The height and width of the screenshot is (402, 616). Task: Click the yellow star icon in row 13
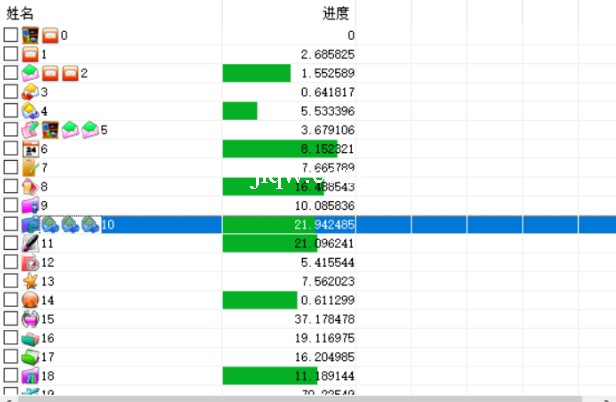pos(30,281)
